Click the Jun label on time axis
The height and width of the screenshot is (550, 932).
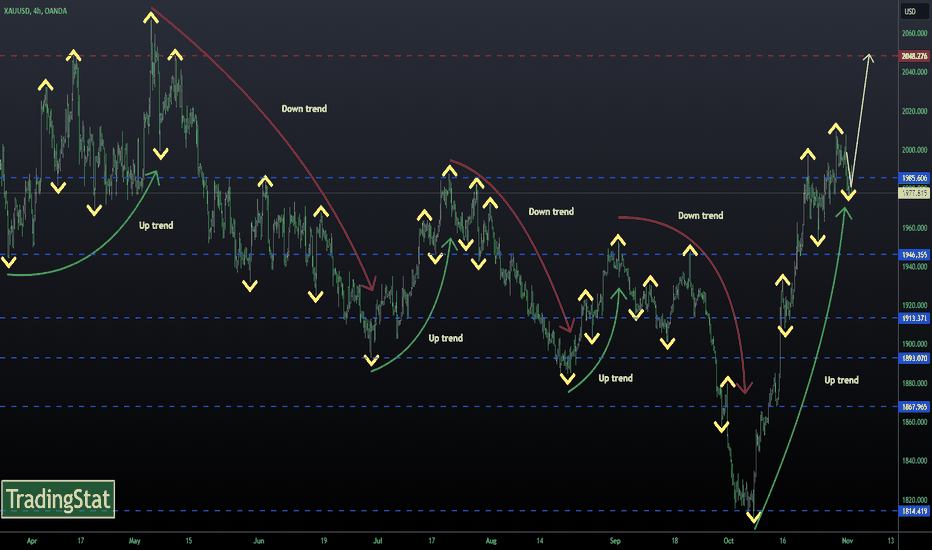259,540
